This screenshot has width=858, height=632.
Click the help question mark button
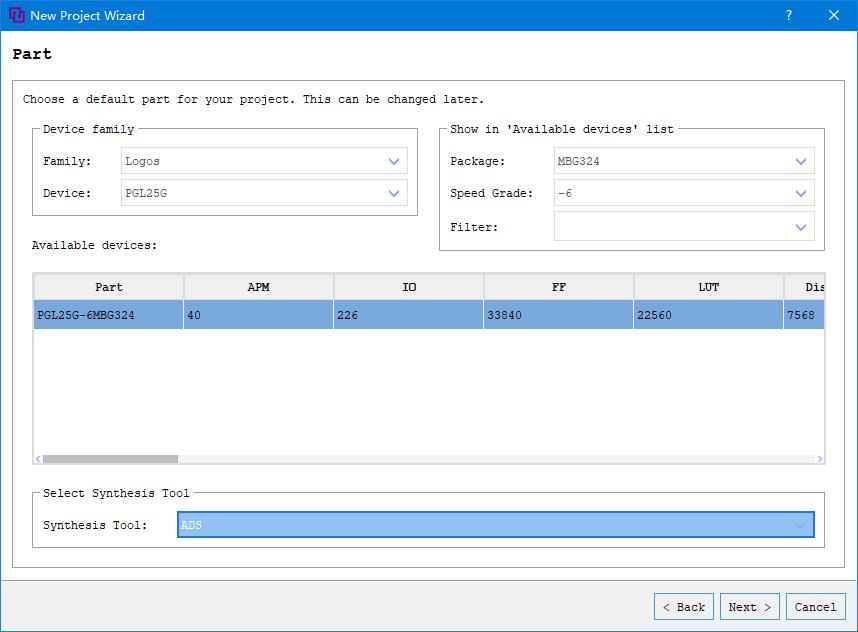[x=789, y=15]
